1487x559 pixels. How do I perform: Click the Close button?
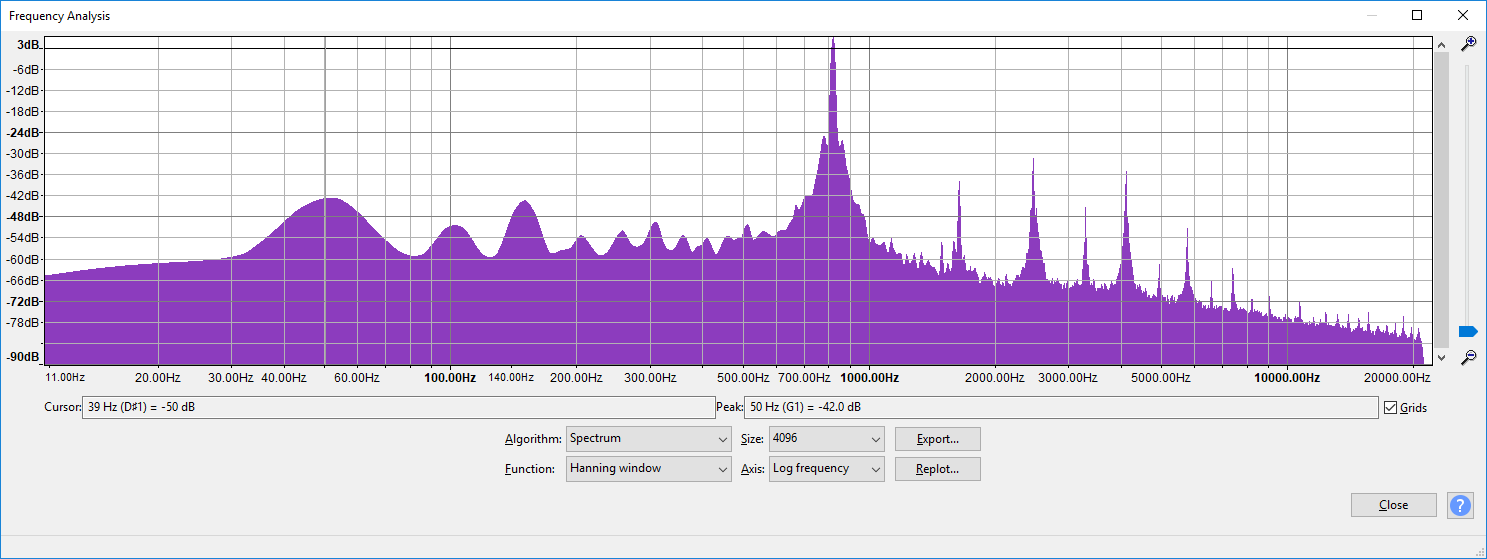(x=1394, y=505)
